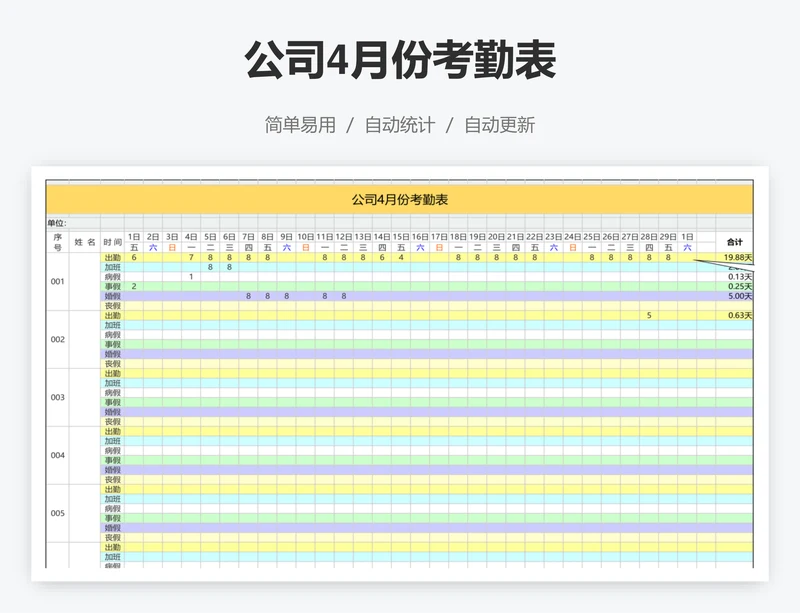Screen dimensions: 800x613
Task: Click 病假 row label for employee 002
Action: [x=113, y=335]
